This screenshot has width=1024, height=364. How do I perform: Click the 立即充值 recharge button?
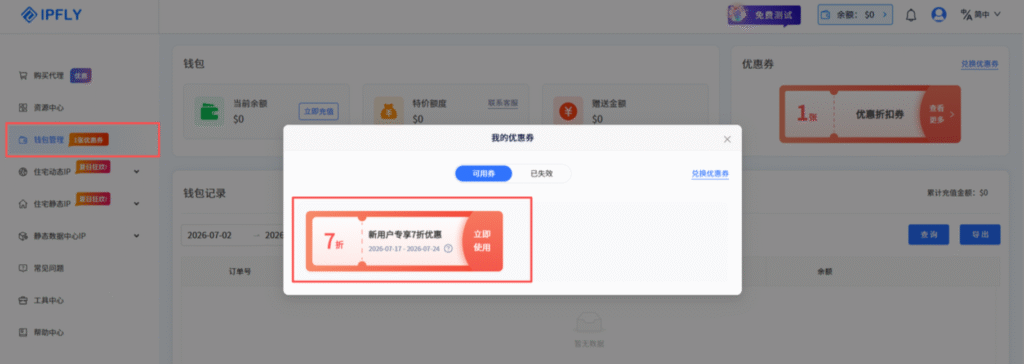pyautogui.click(x=319, y=111)
